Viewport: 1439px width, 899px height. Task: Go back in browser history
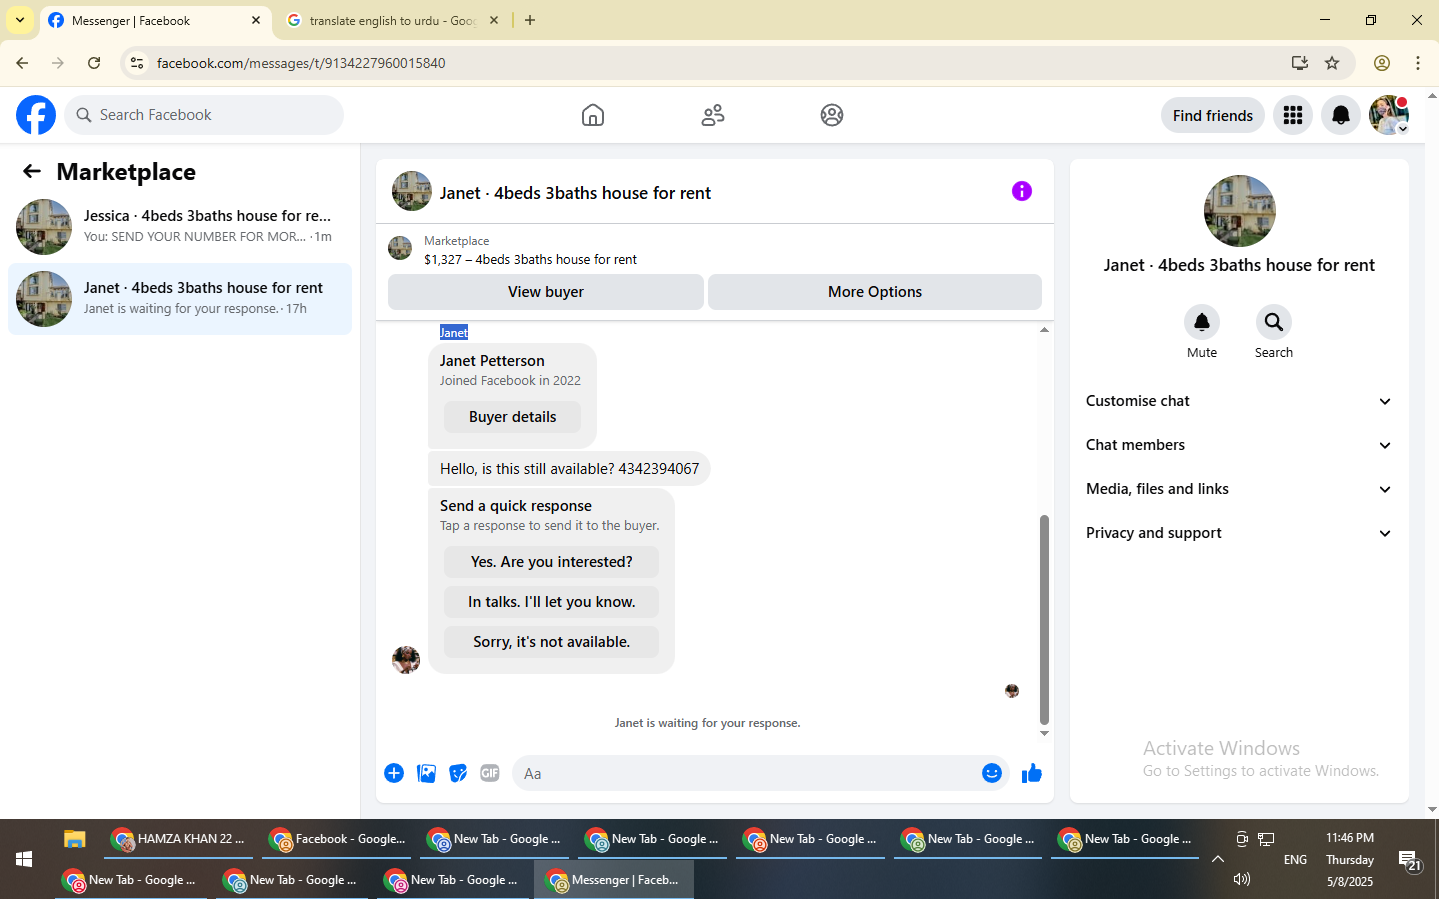point(22,63)
